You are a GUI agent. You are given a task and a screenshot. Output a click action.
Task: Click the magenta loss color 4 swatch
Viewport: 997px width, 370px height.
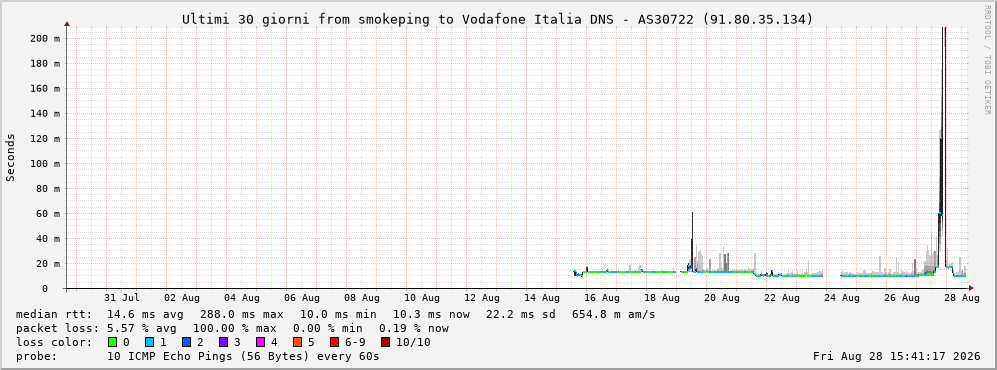pos(260,342)
